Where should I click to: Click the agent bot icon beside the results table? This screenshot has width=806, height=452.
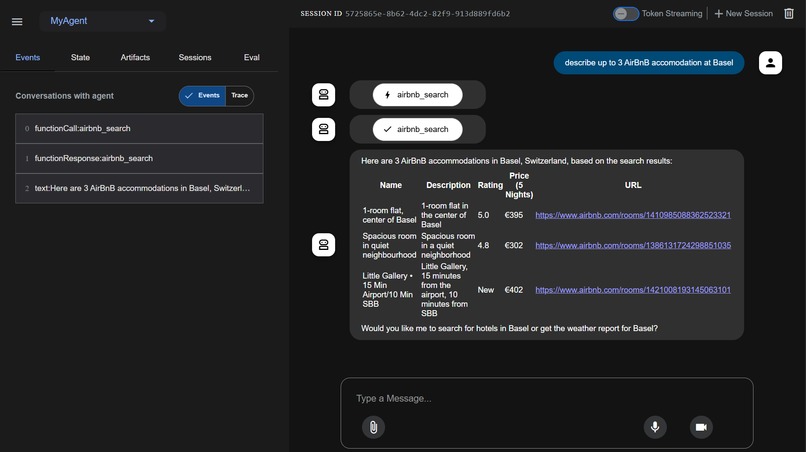(323, 245)
